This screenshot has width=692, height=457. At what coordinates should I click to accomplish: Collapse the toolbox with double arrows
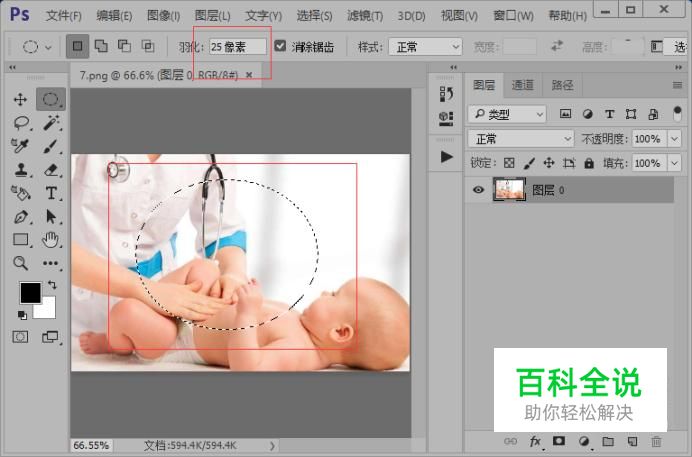tap(12, 67)
